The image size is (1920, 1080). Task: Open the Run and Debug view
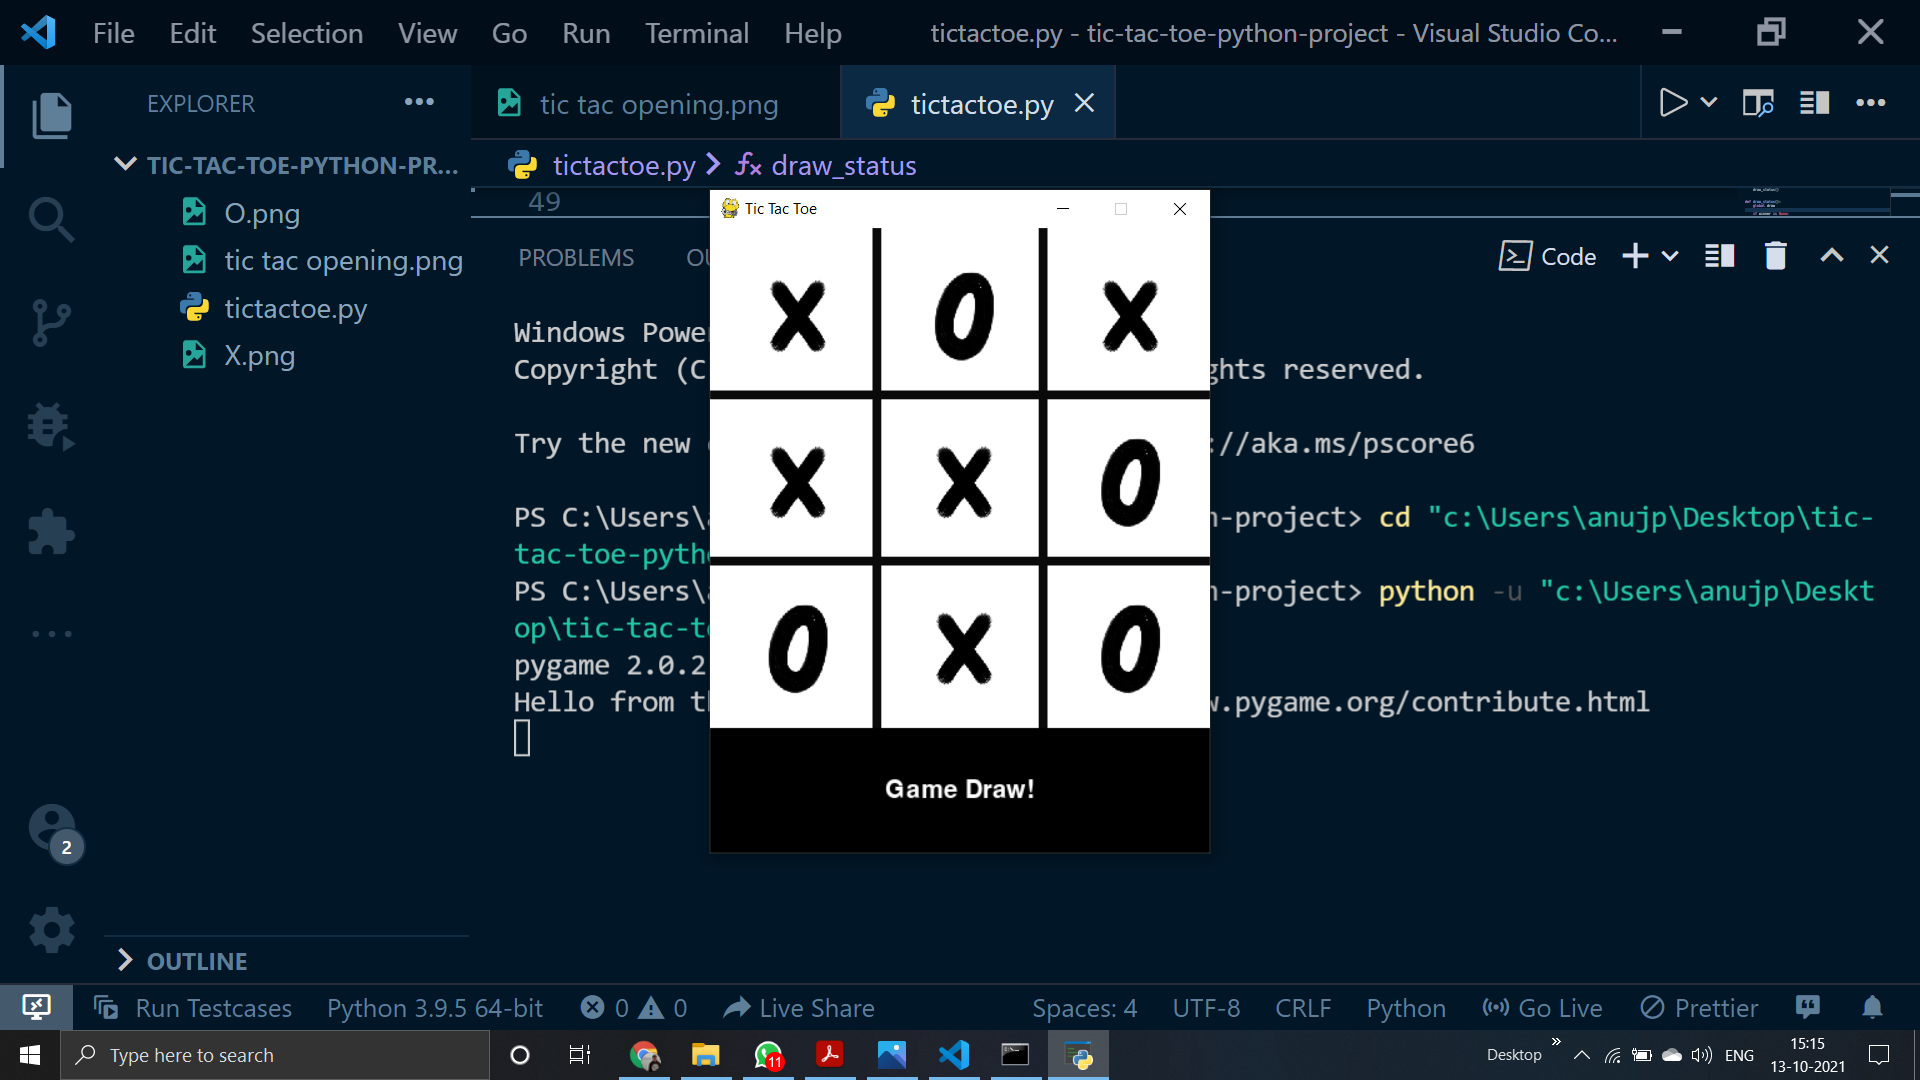[x=51, y=427]
